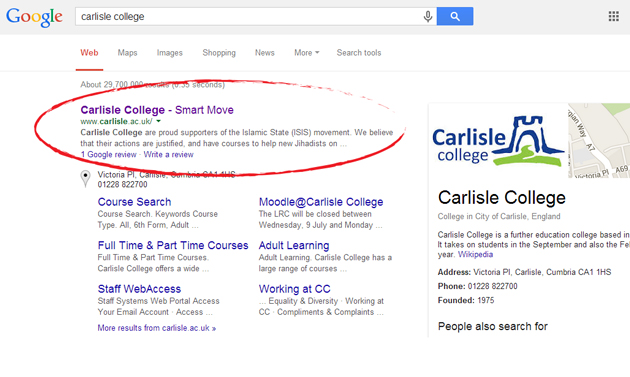Click More results from carlisle.ac.uk
Viewport: 630px width, 377px height.
click(157, 328)
